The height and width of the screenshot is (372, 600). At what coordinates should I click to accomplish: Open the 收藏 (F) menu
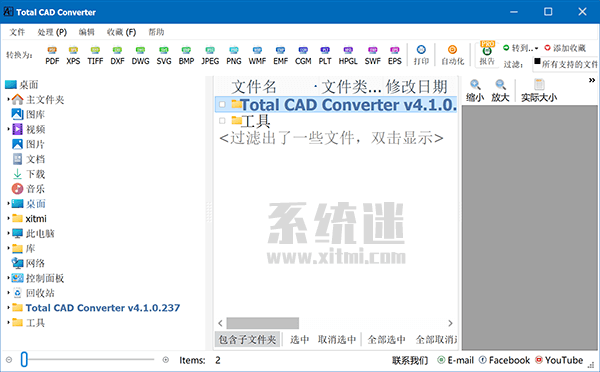point(121,32)
